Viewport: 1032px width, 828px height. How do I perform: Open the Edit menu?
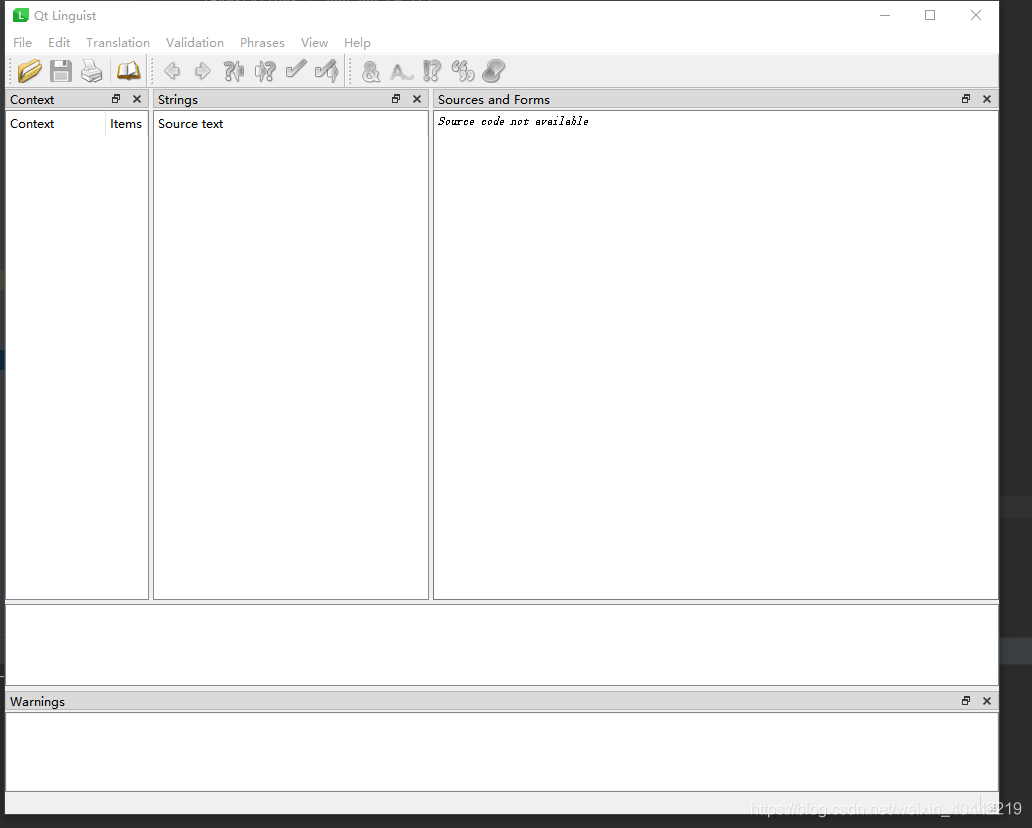[x=59, y=42]
